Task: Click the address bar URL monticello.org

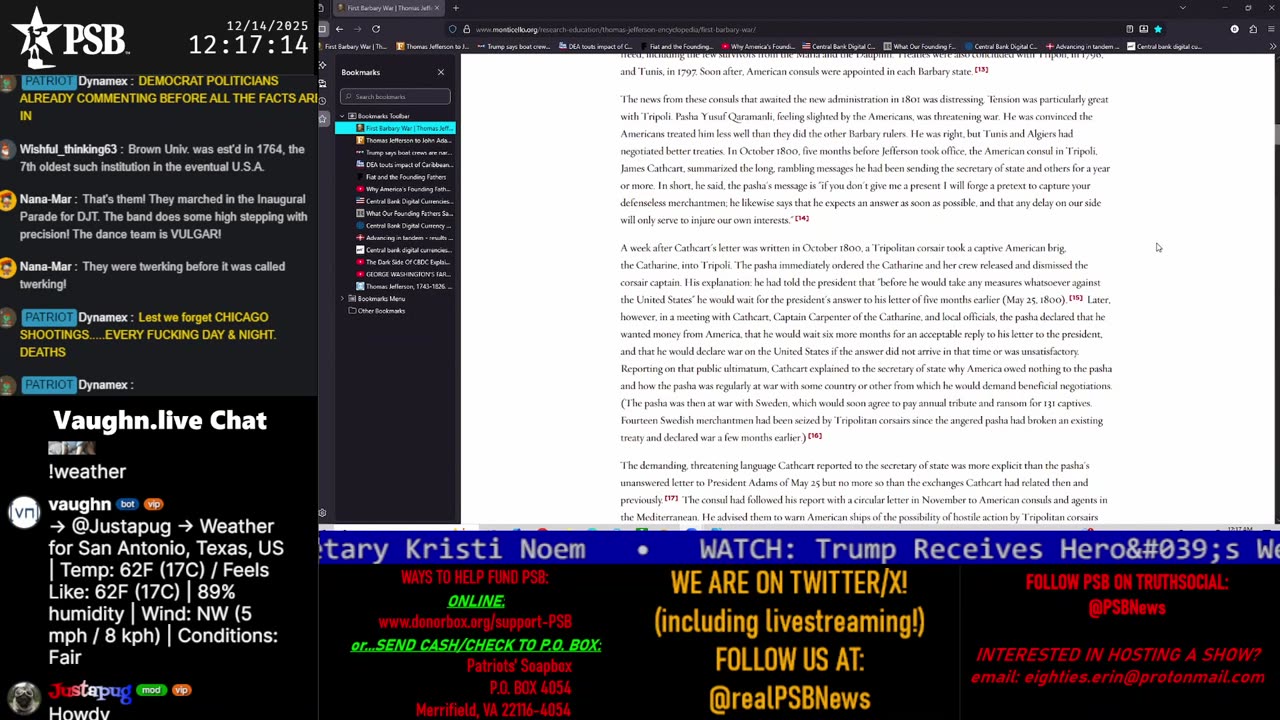Action: click(615, 29)
